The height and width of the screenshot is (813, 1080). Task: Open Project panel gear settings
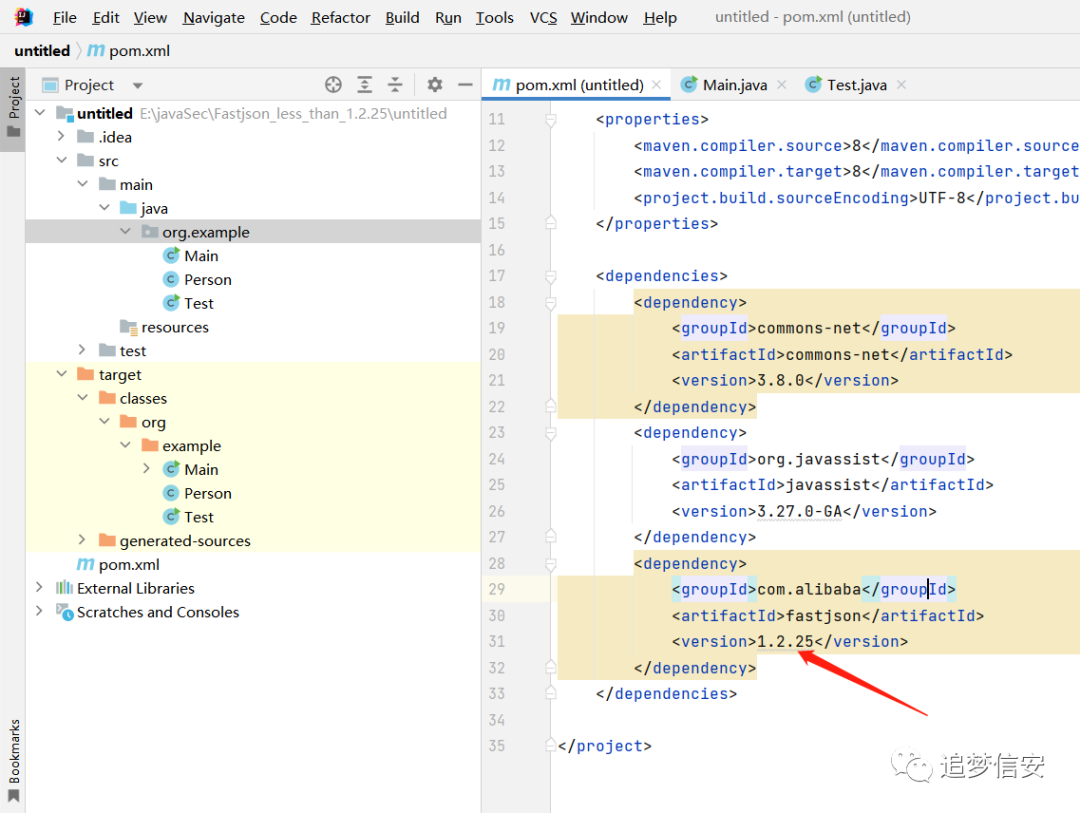tap(435, 85)
